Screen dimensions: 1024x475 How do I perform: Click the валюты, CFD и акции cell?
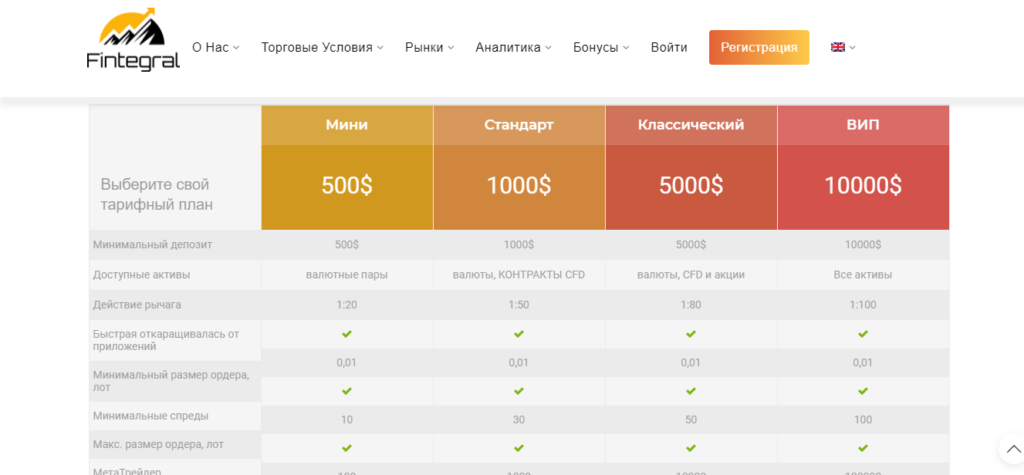pyautogui.click(x=691, y=275)
